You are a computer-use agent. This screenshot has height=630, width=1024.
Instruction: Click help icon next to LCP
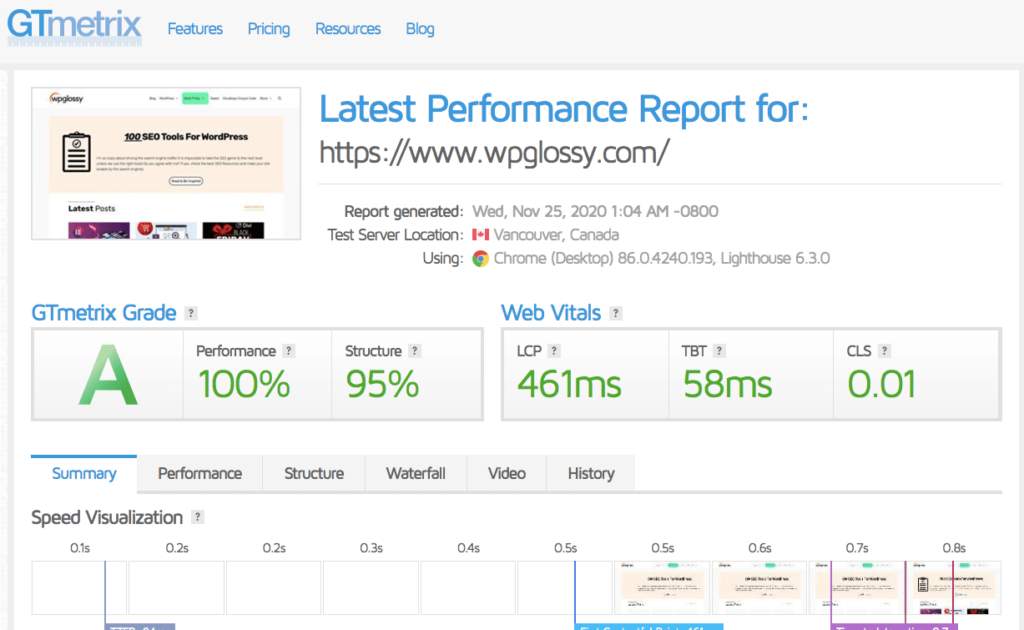(554, 351)
